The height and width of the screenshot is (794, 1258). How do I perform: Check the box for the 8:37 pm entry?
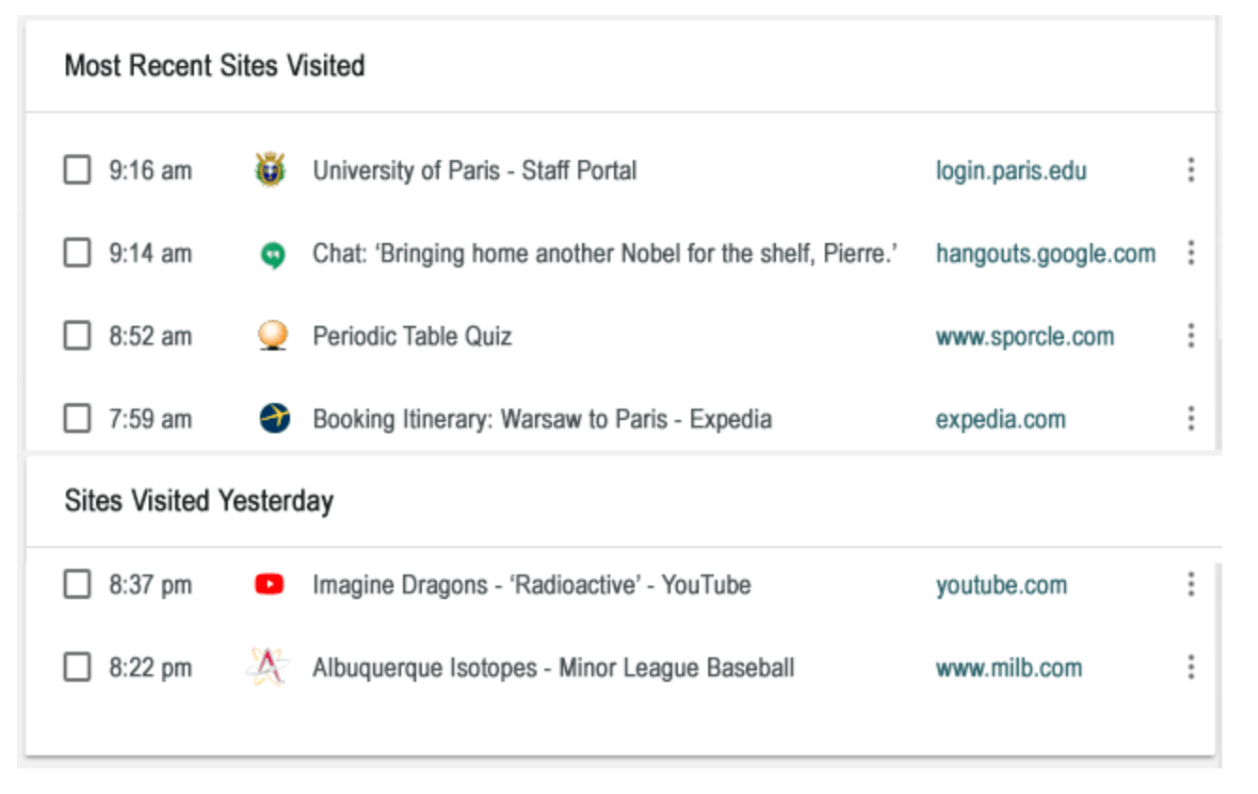point(77,584)
